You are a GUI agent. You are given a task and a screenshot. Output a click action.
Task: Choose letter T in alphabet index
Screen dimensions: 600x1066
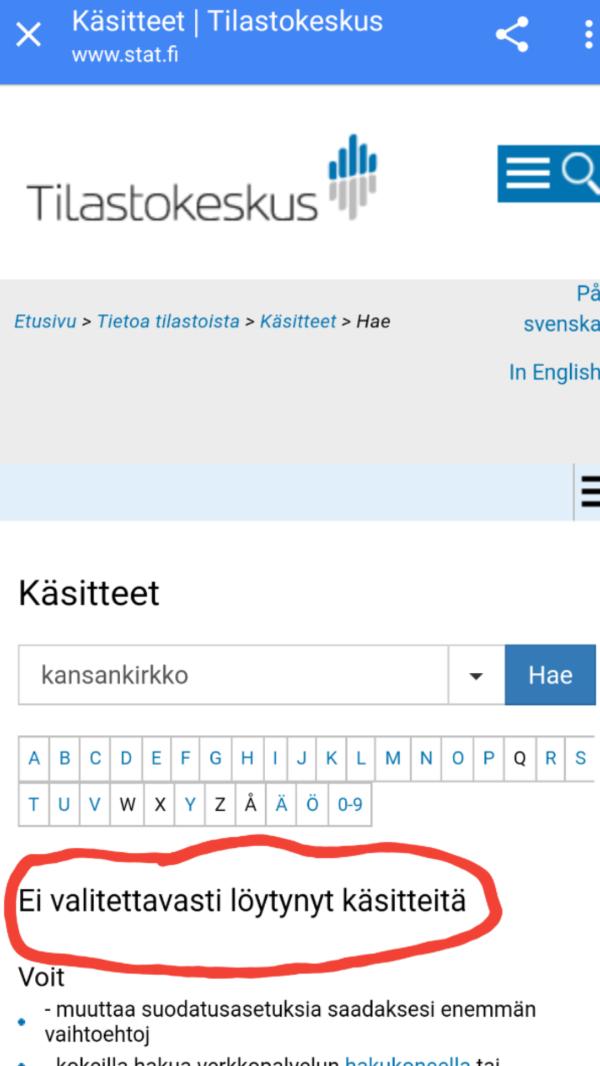coord(34,804)
